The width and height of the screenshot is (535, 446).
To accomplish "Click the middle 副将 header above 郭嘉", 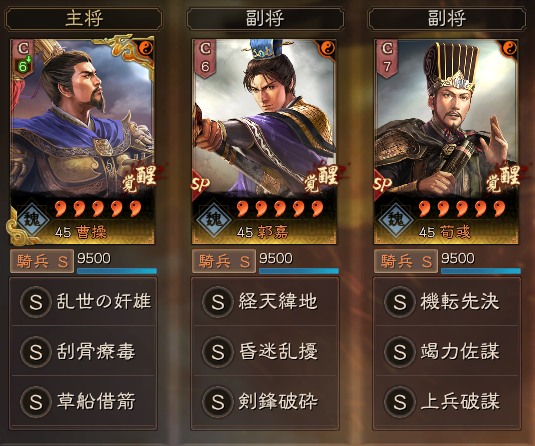I will click(x=265, y=18).
